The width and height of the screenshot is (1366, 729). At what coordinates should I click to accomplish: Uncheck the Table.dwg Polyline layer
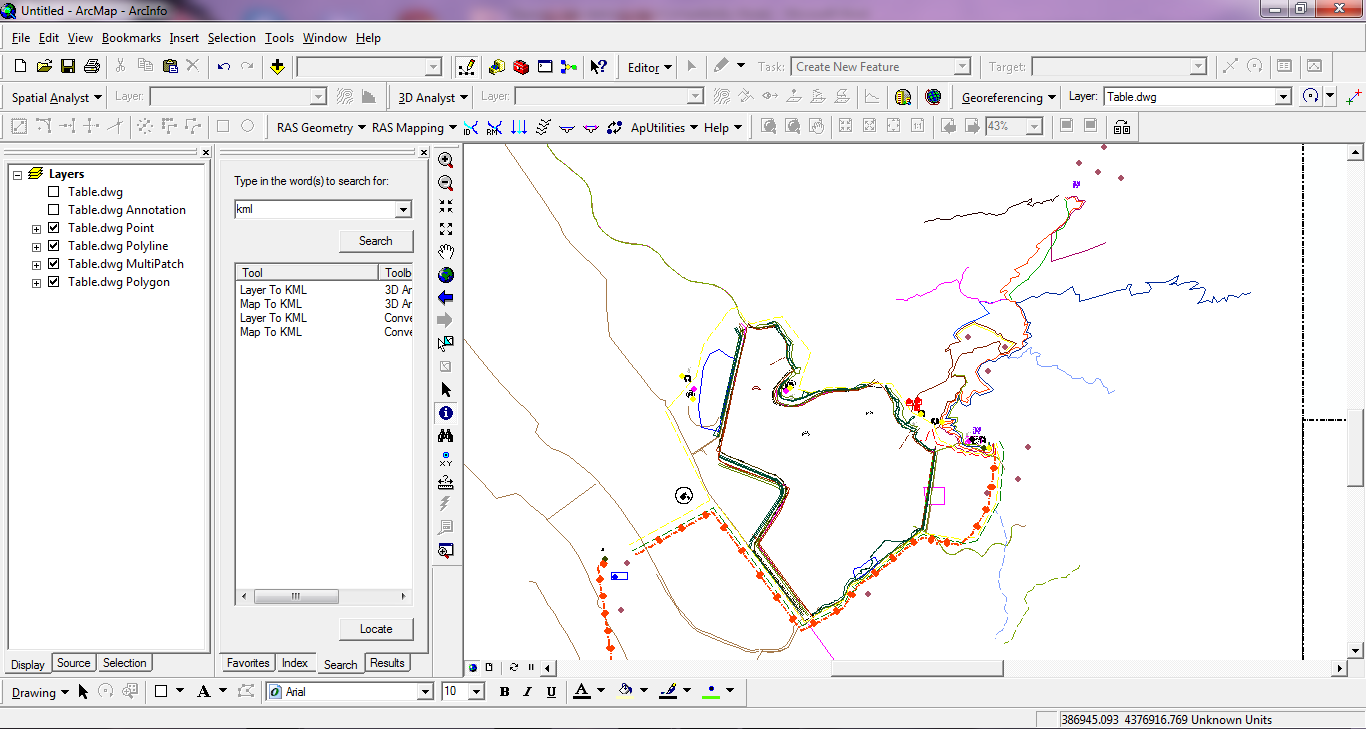(54, 246)
